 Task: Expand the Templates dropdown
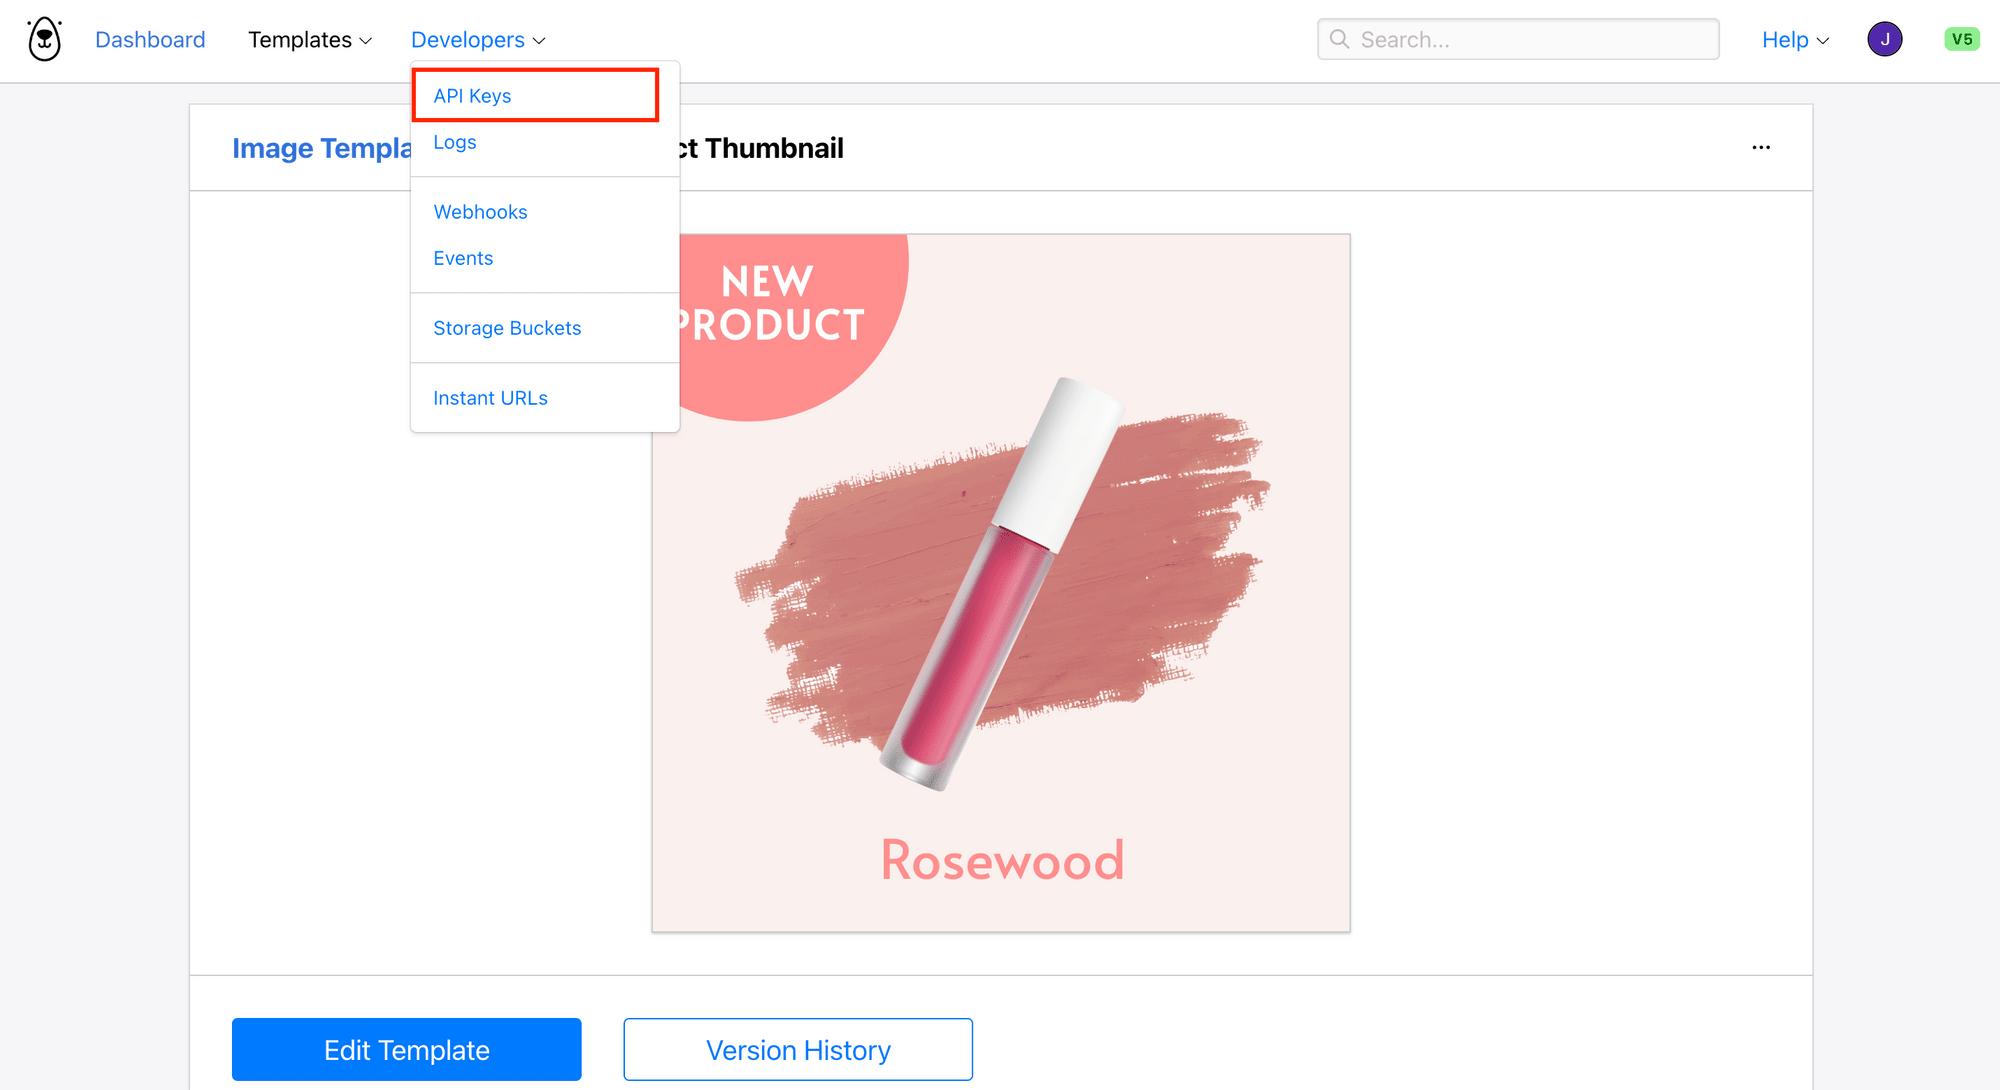click(x=310, y=40)
